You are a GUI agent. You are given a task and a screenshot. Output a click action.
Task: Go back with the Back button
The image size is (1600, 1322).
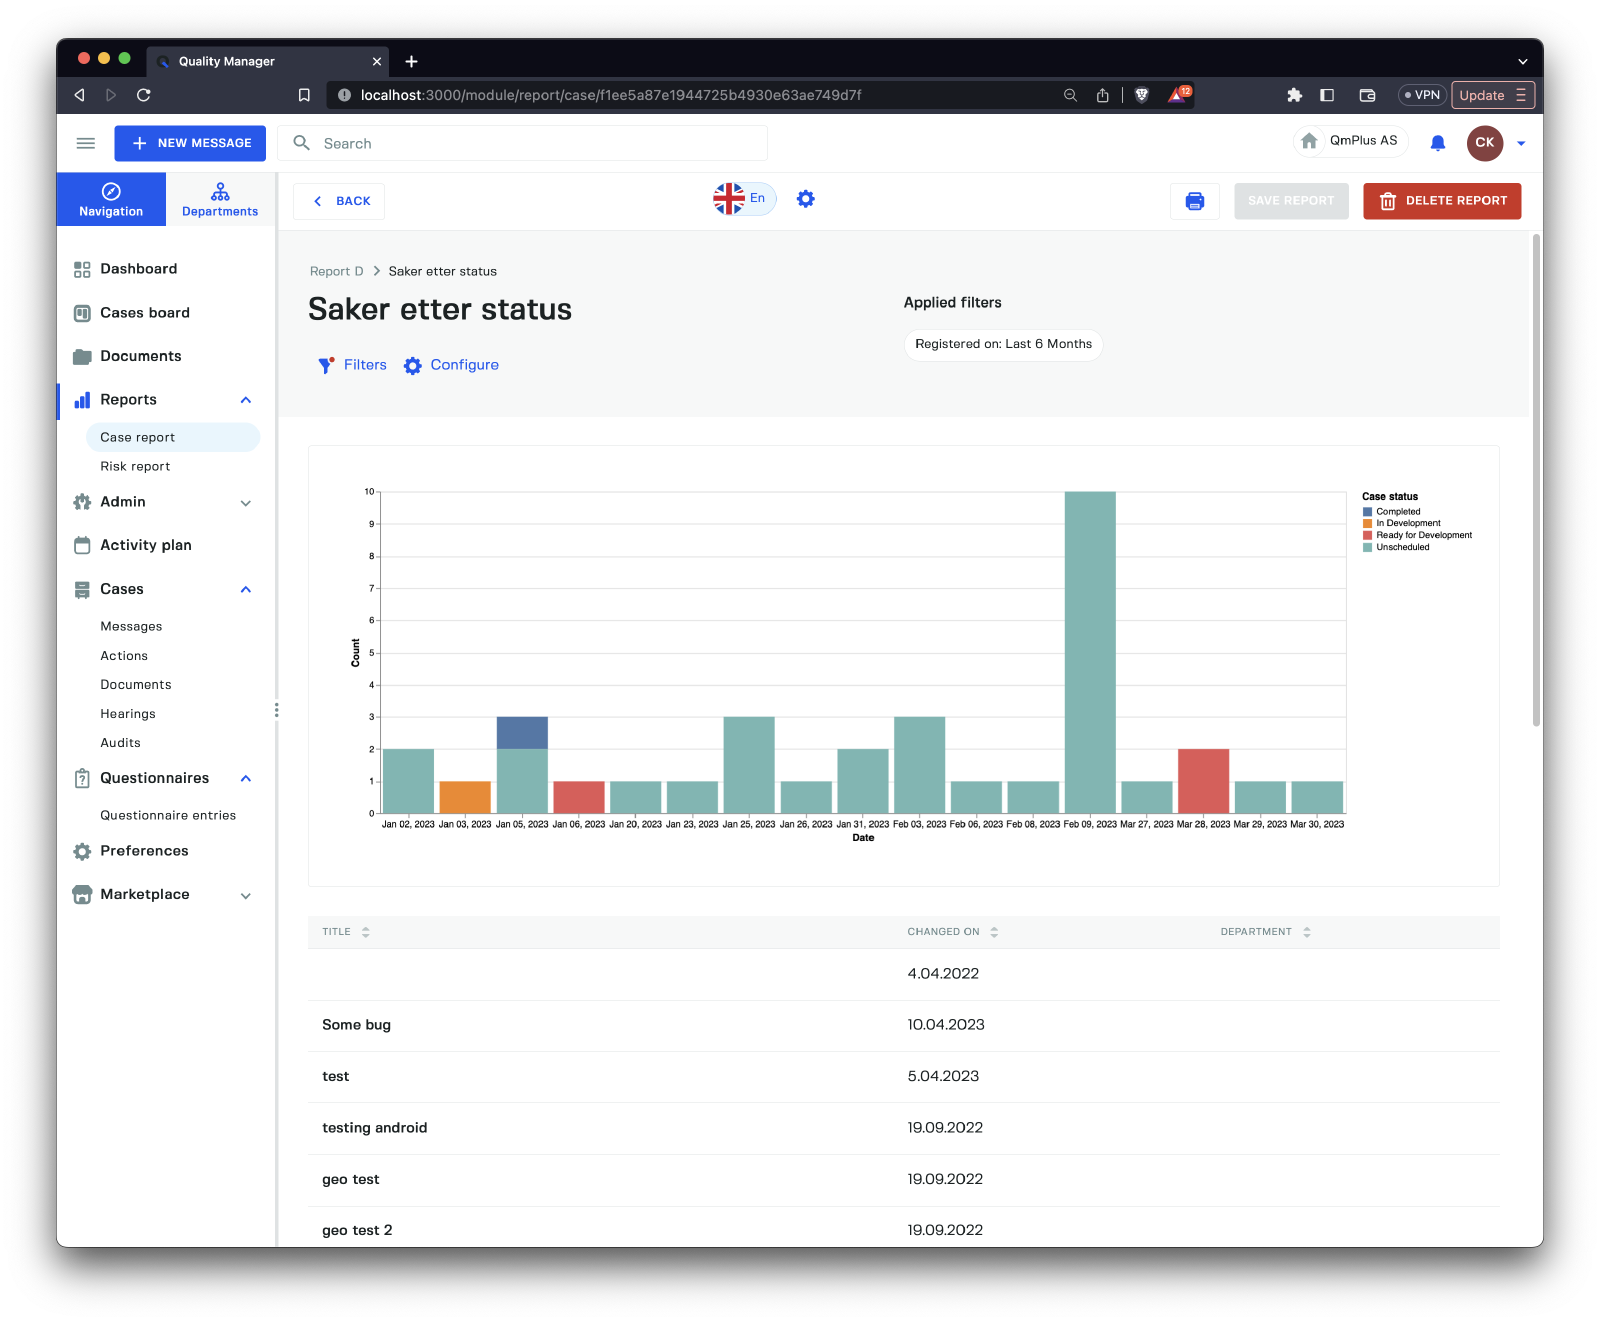point(339,201)
